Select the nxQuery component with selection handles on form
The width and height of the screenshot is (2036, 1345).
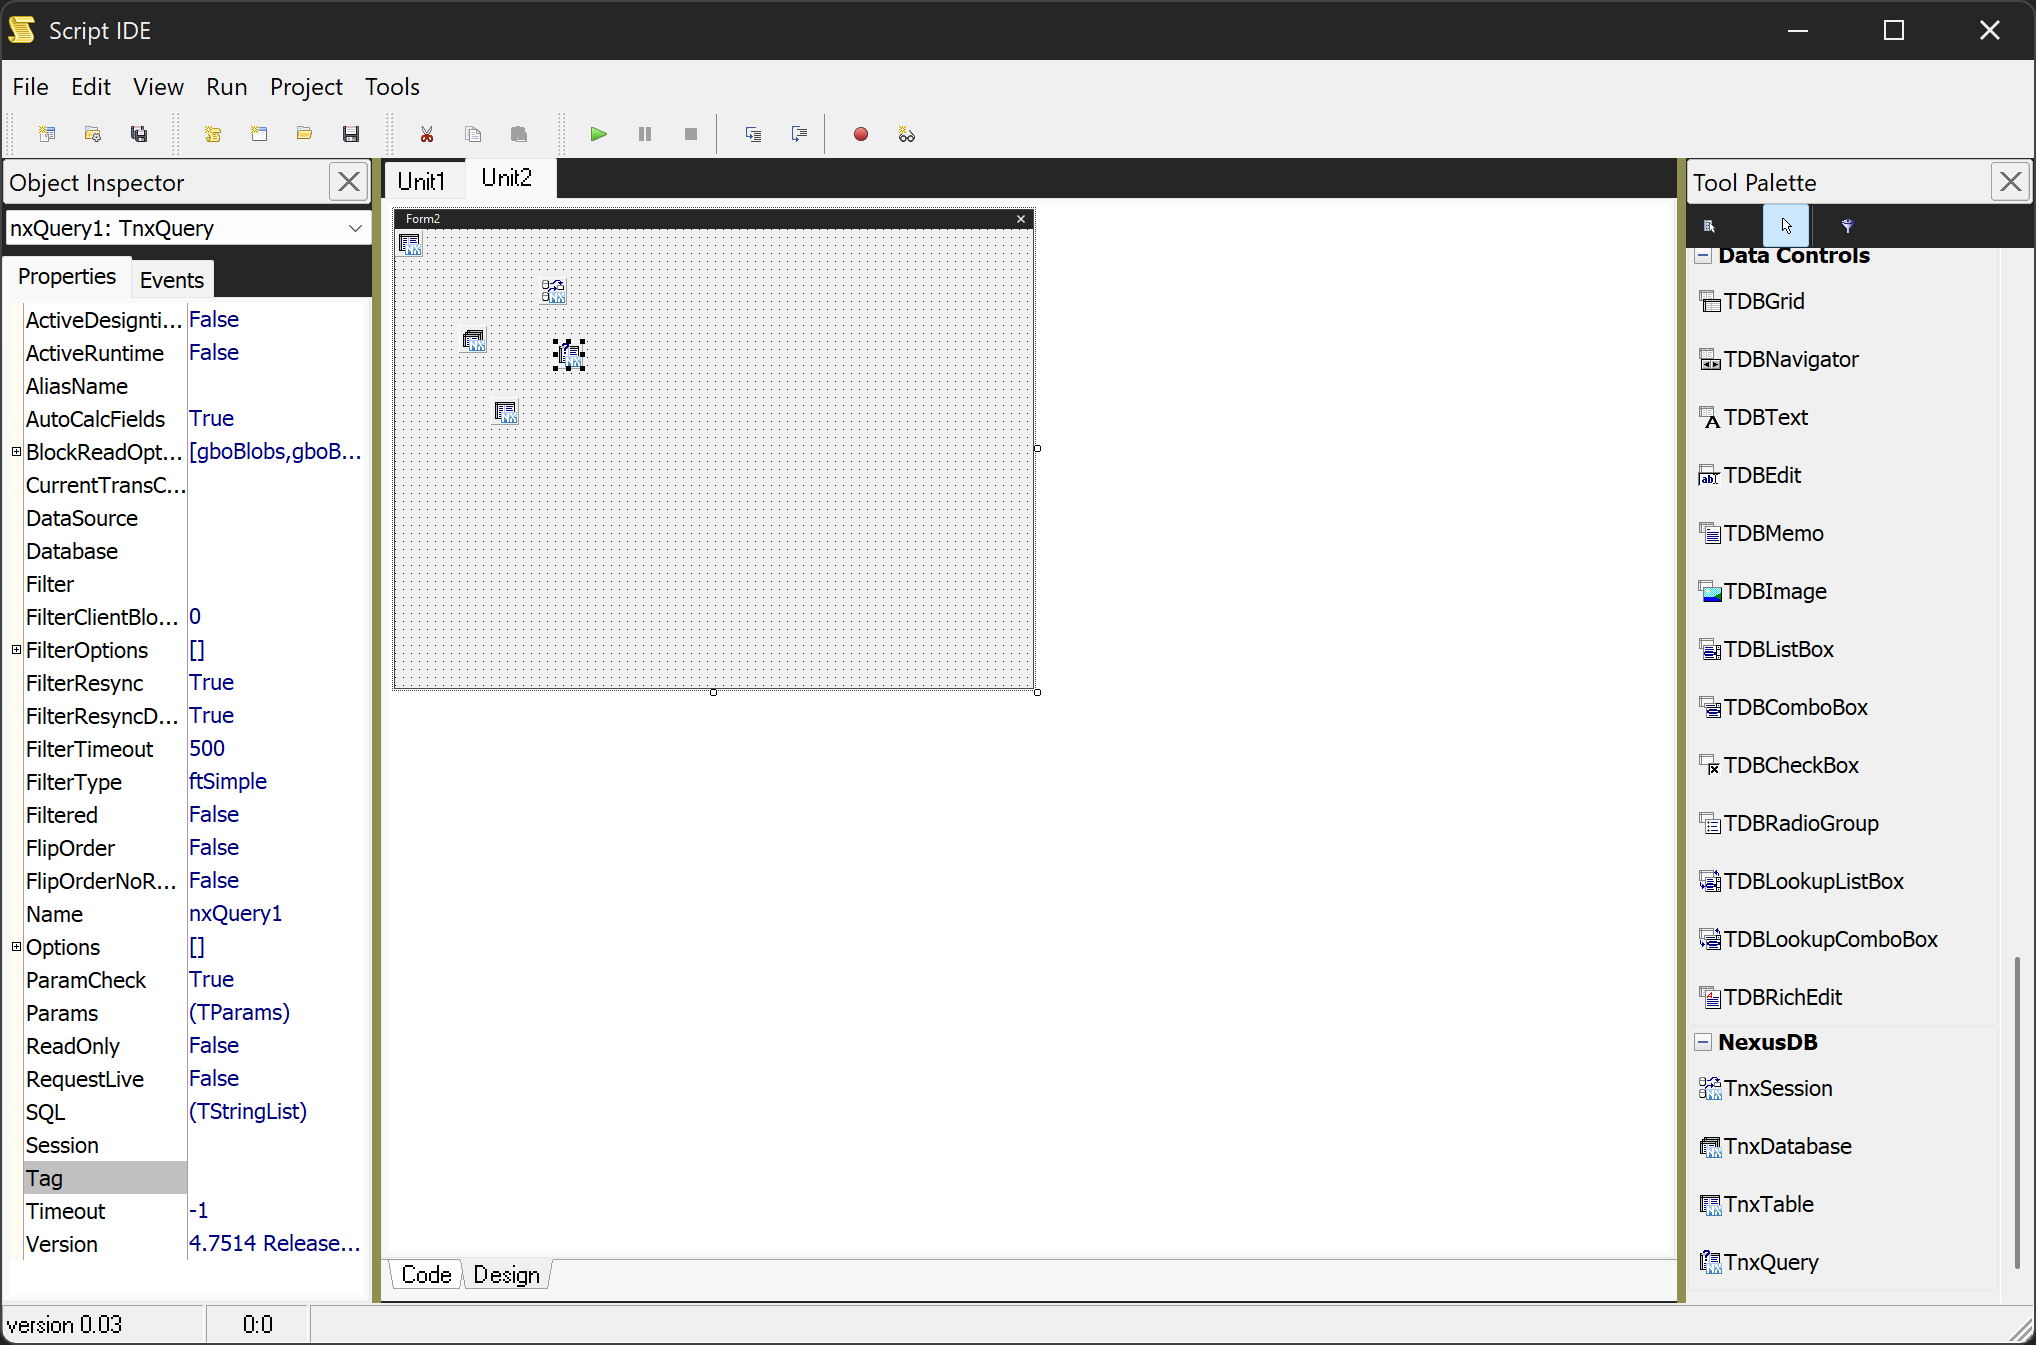(x=569, y=354)
